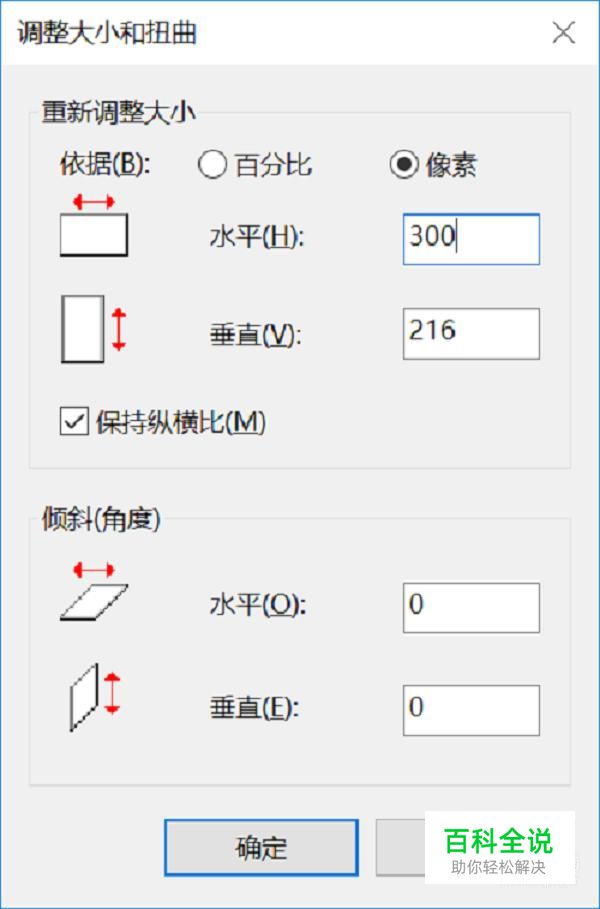This screenshot has width=600, height=909.
Task: Close the 调整大小和扭曲 dialog
Action: tap(563, 32)
